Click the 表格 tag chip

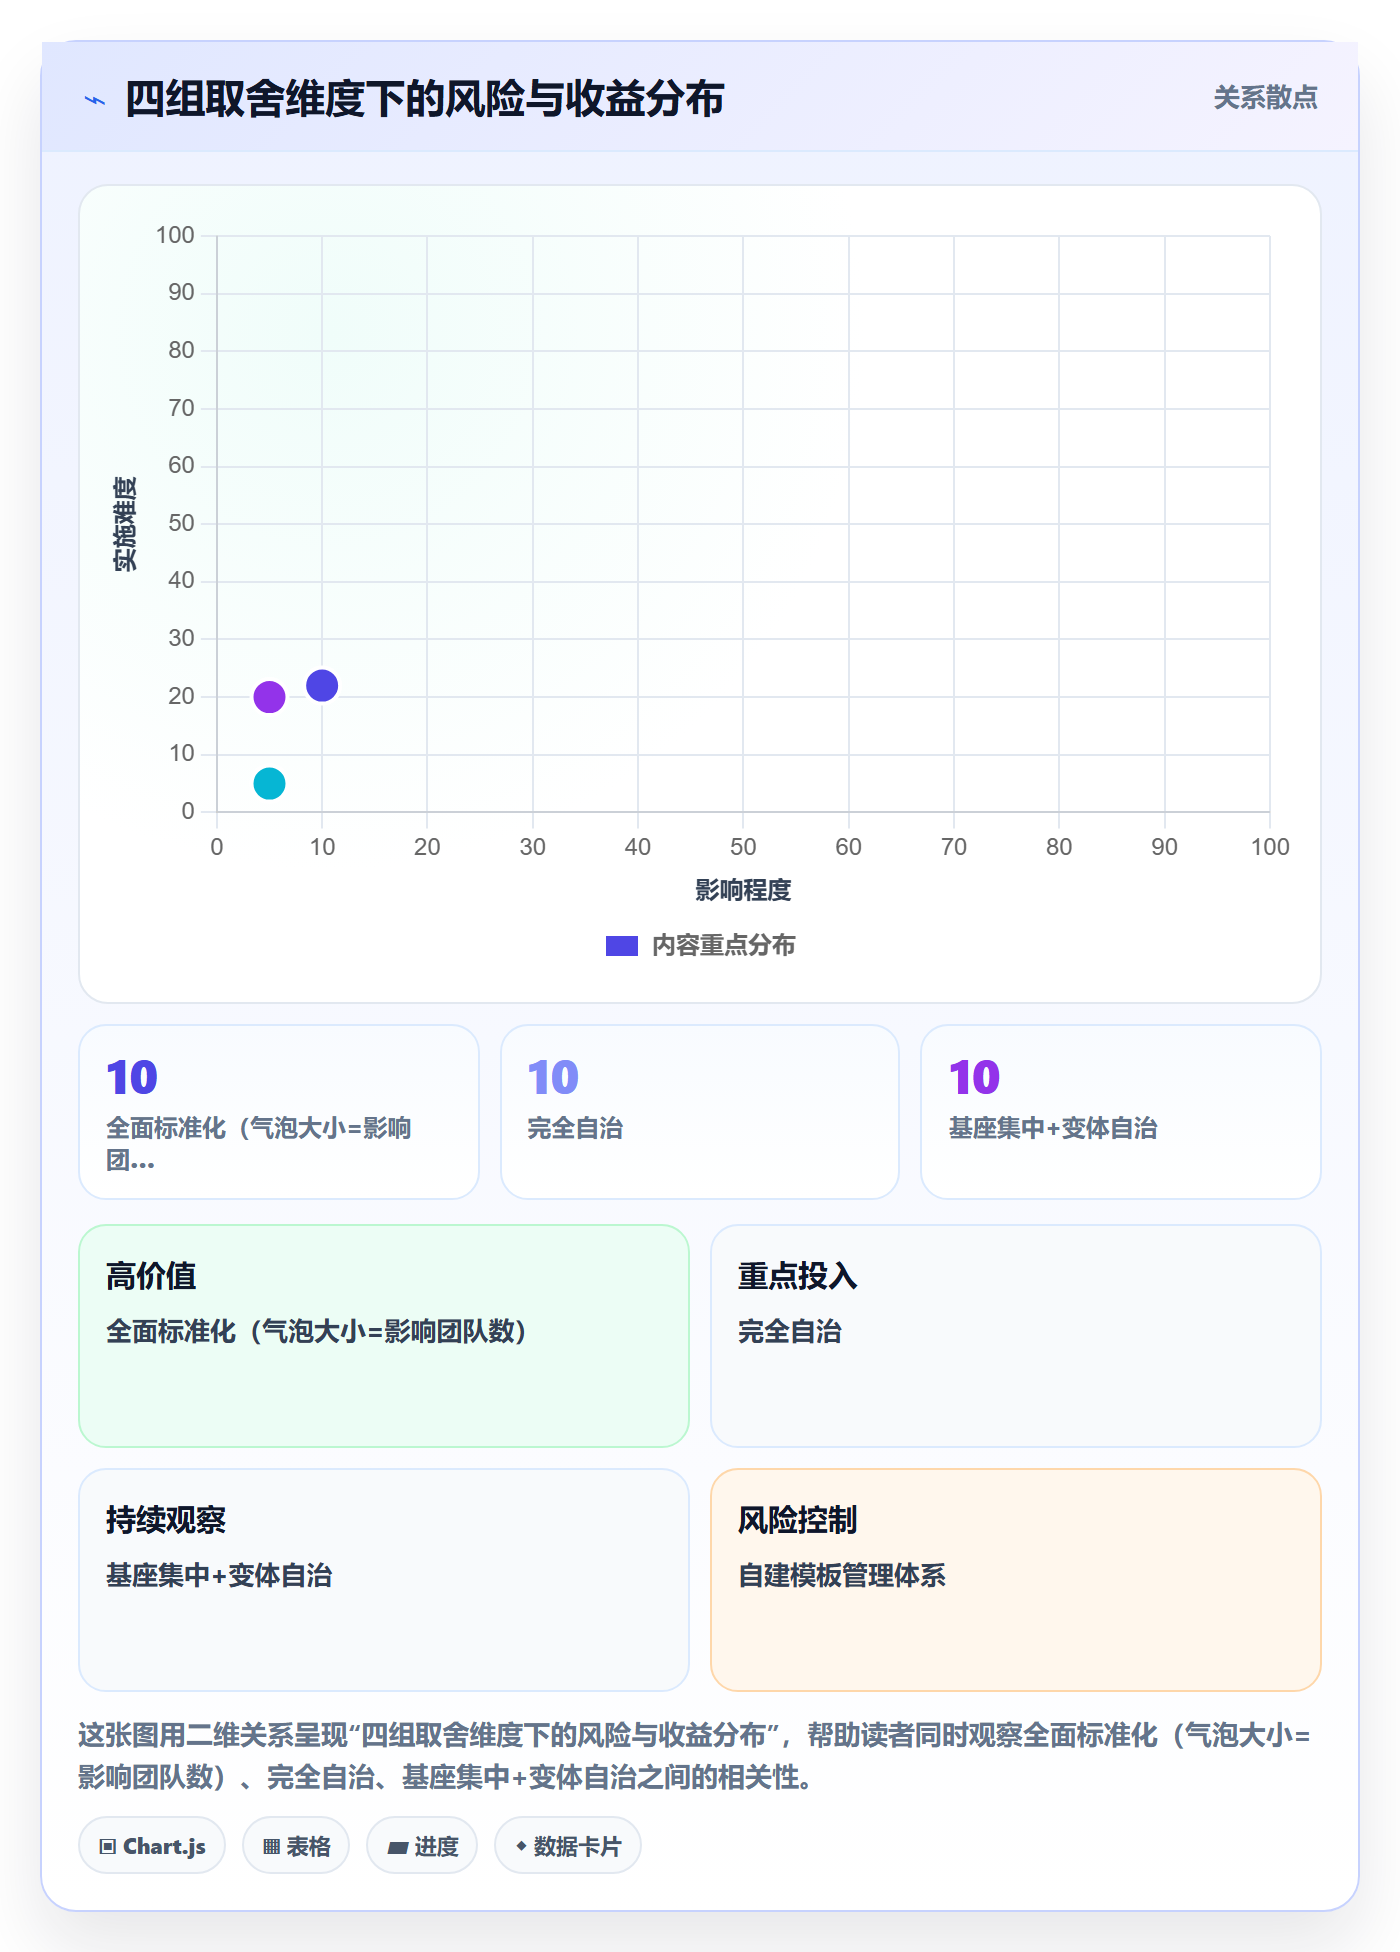pyautogui.click(x=296, y=1846)
